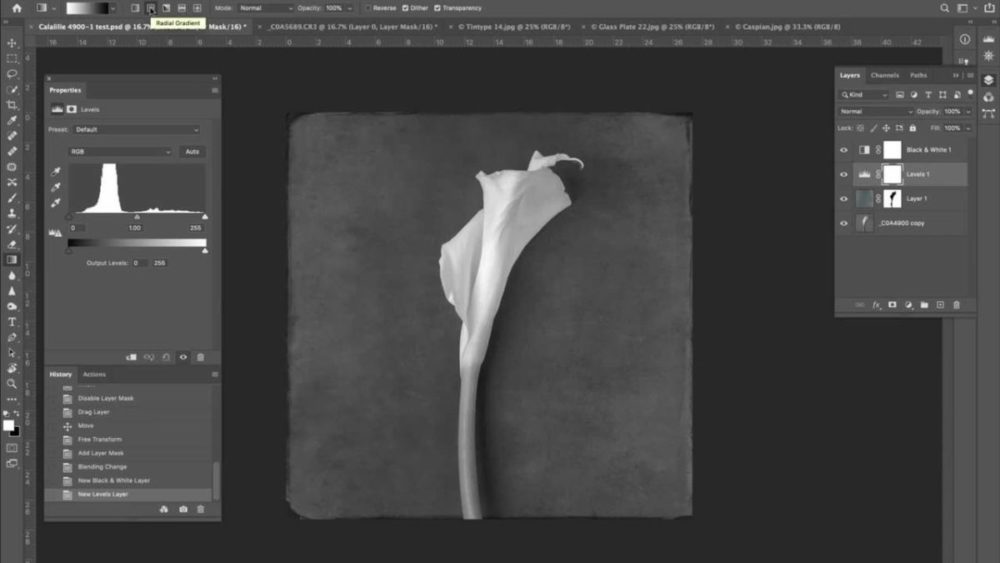This screenshot has height=563, width=1000.
Task: Click the Radial Gradient option icon
Action: pyautogui.click(x=150, y=8)
